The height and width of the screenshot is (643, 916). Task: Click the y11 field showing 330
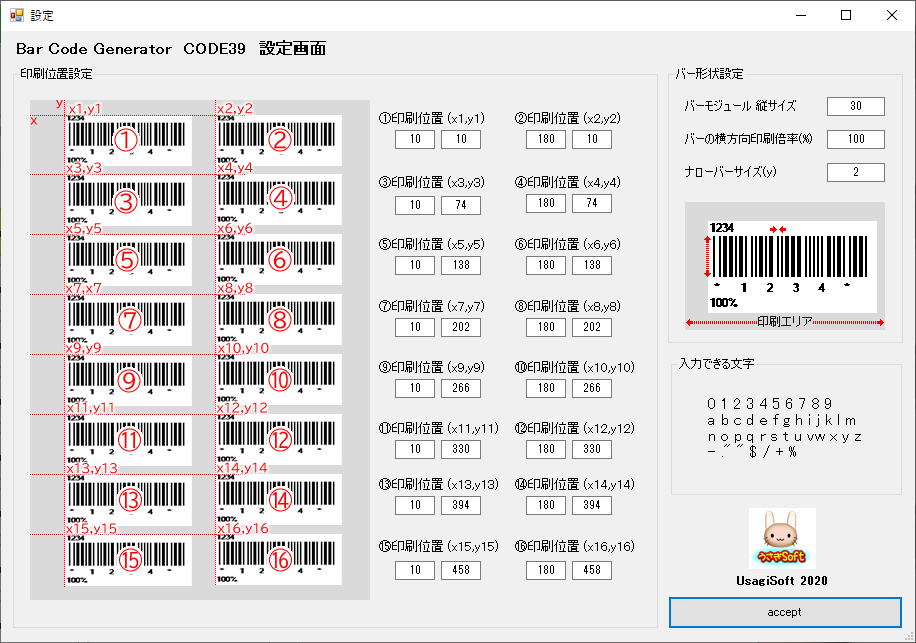point(461,449)
